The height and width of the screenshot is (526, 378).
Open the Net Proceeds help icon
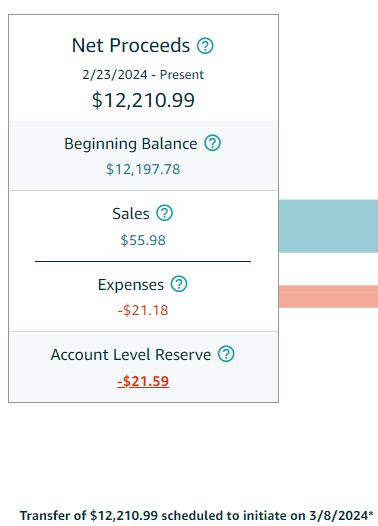tap(205, 46)
